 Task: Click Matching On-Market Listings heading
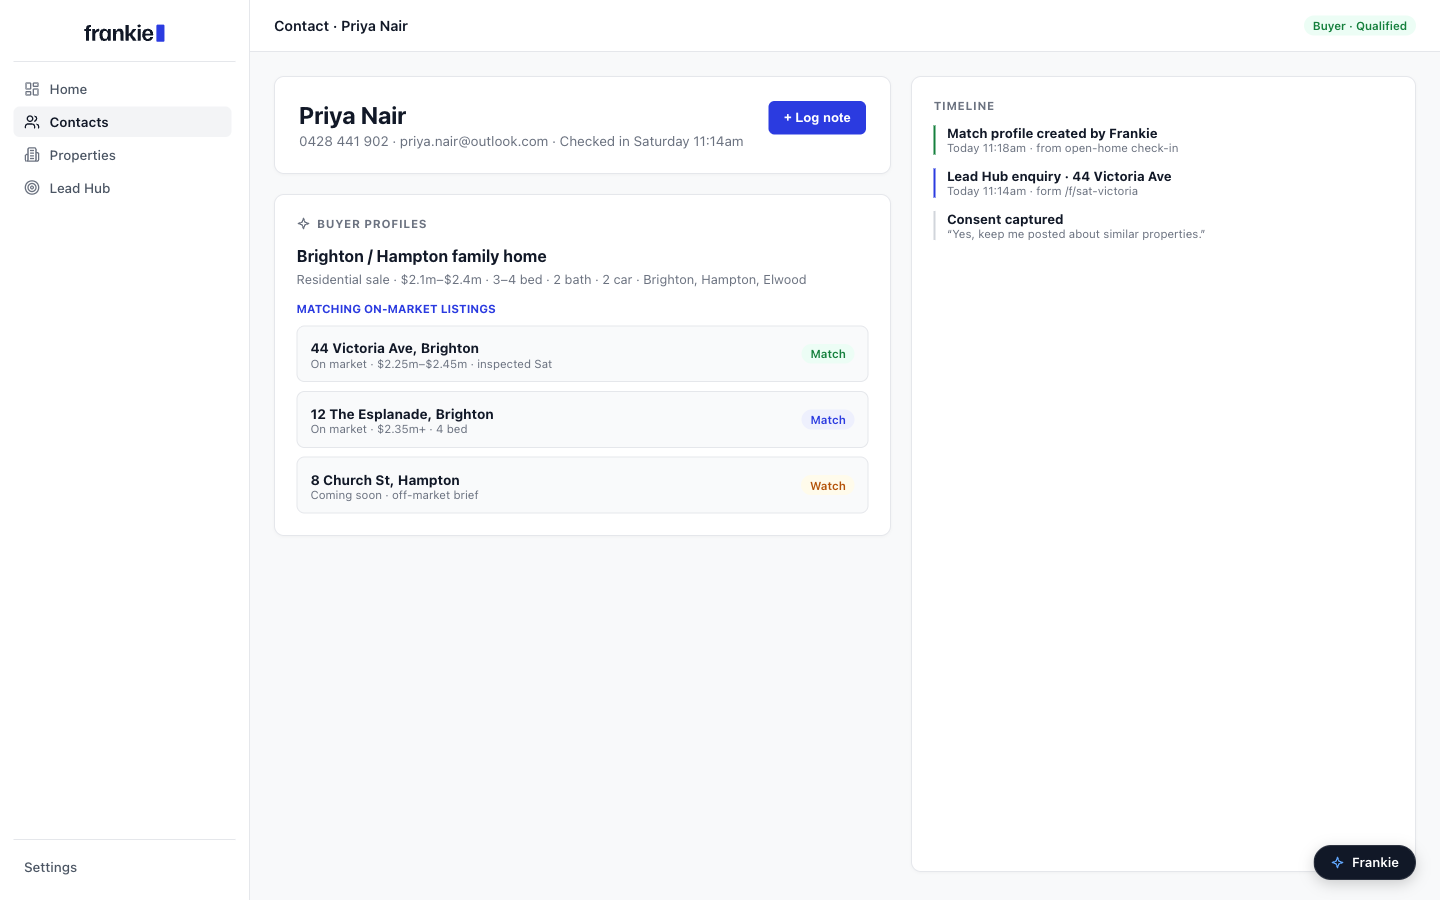(x=396, y=309)
